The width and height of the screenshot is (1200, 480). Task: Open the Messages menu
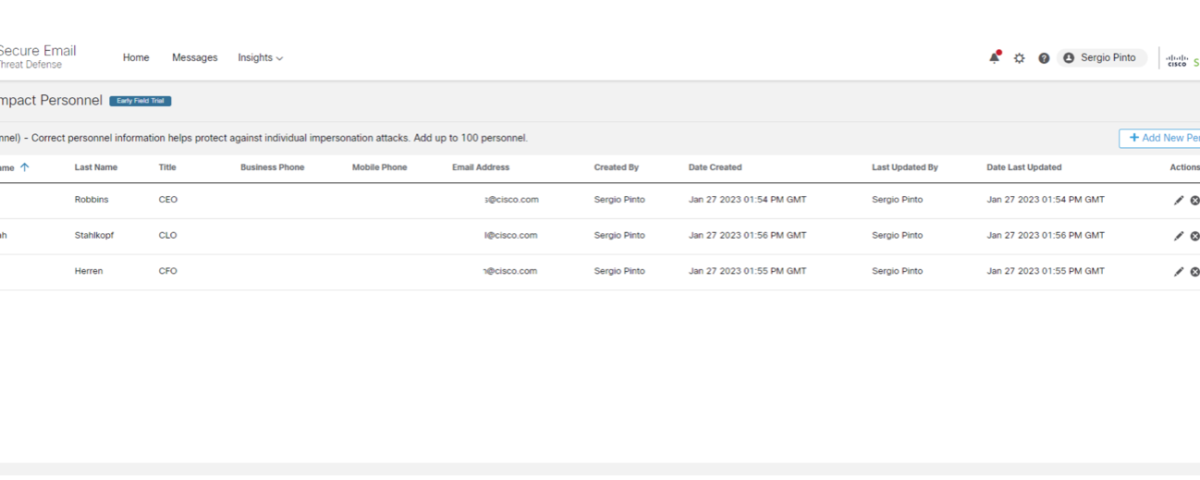point(194,58)
